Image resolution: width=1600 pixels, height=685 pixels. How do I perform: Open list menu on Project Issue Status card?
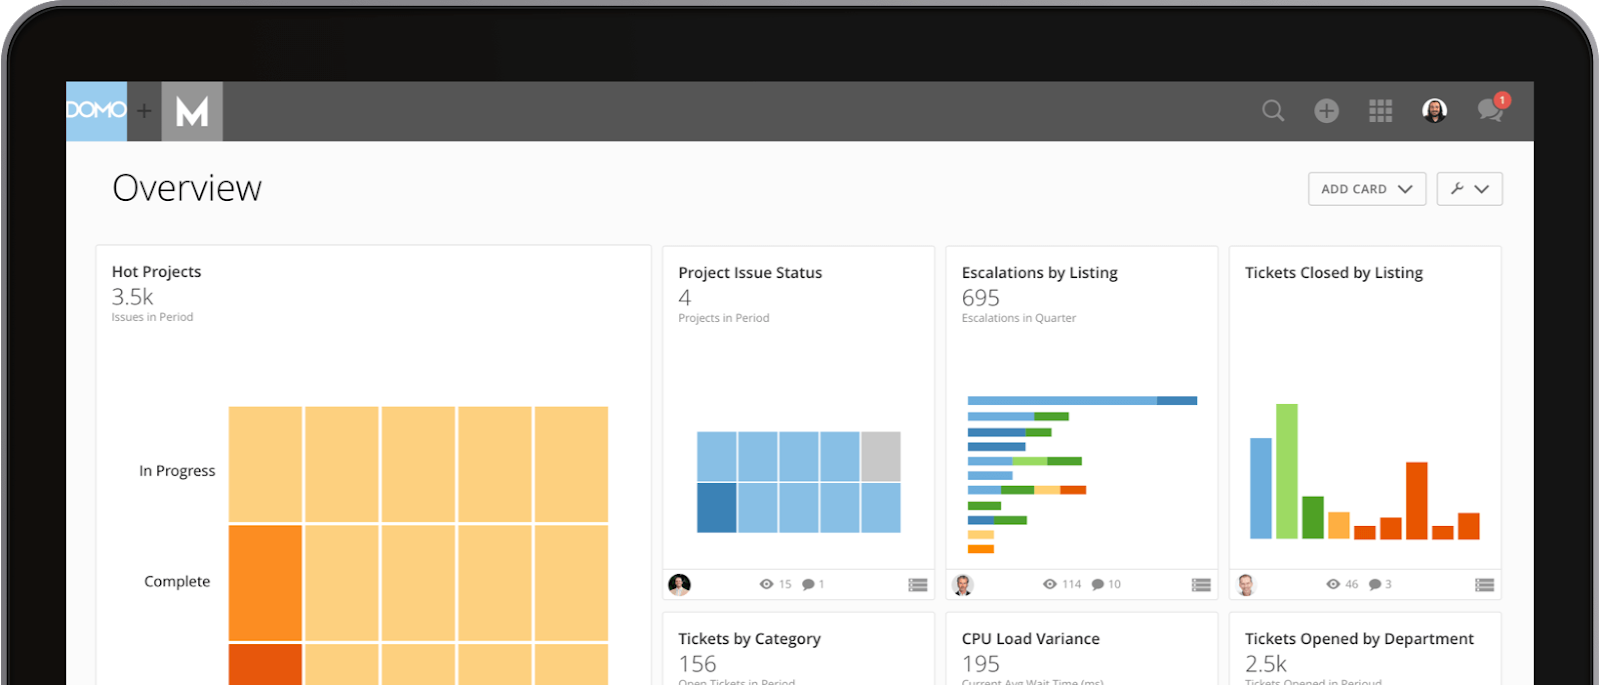pos(917,585)
